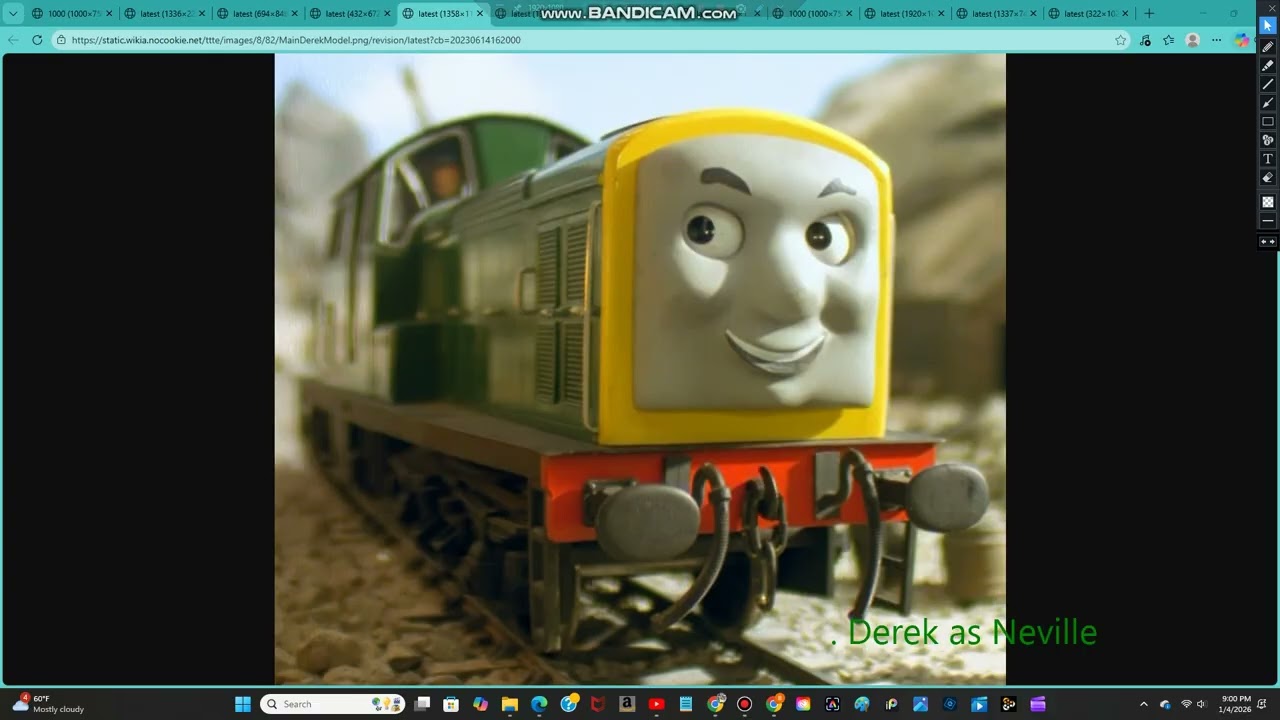Open Bandicam recorder from the taskbar

point(744,704)
